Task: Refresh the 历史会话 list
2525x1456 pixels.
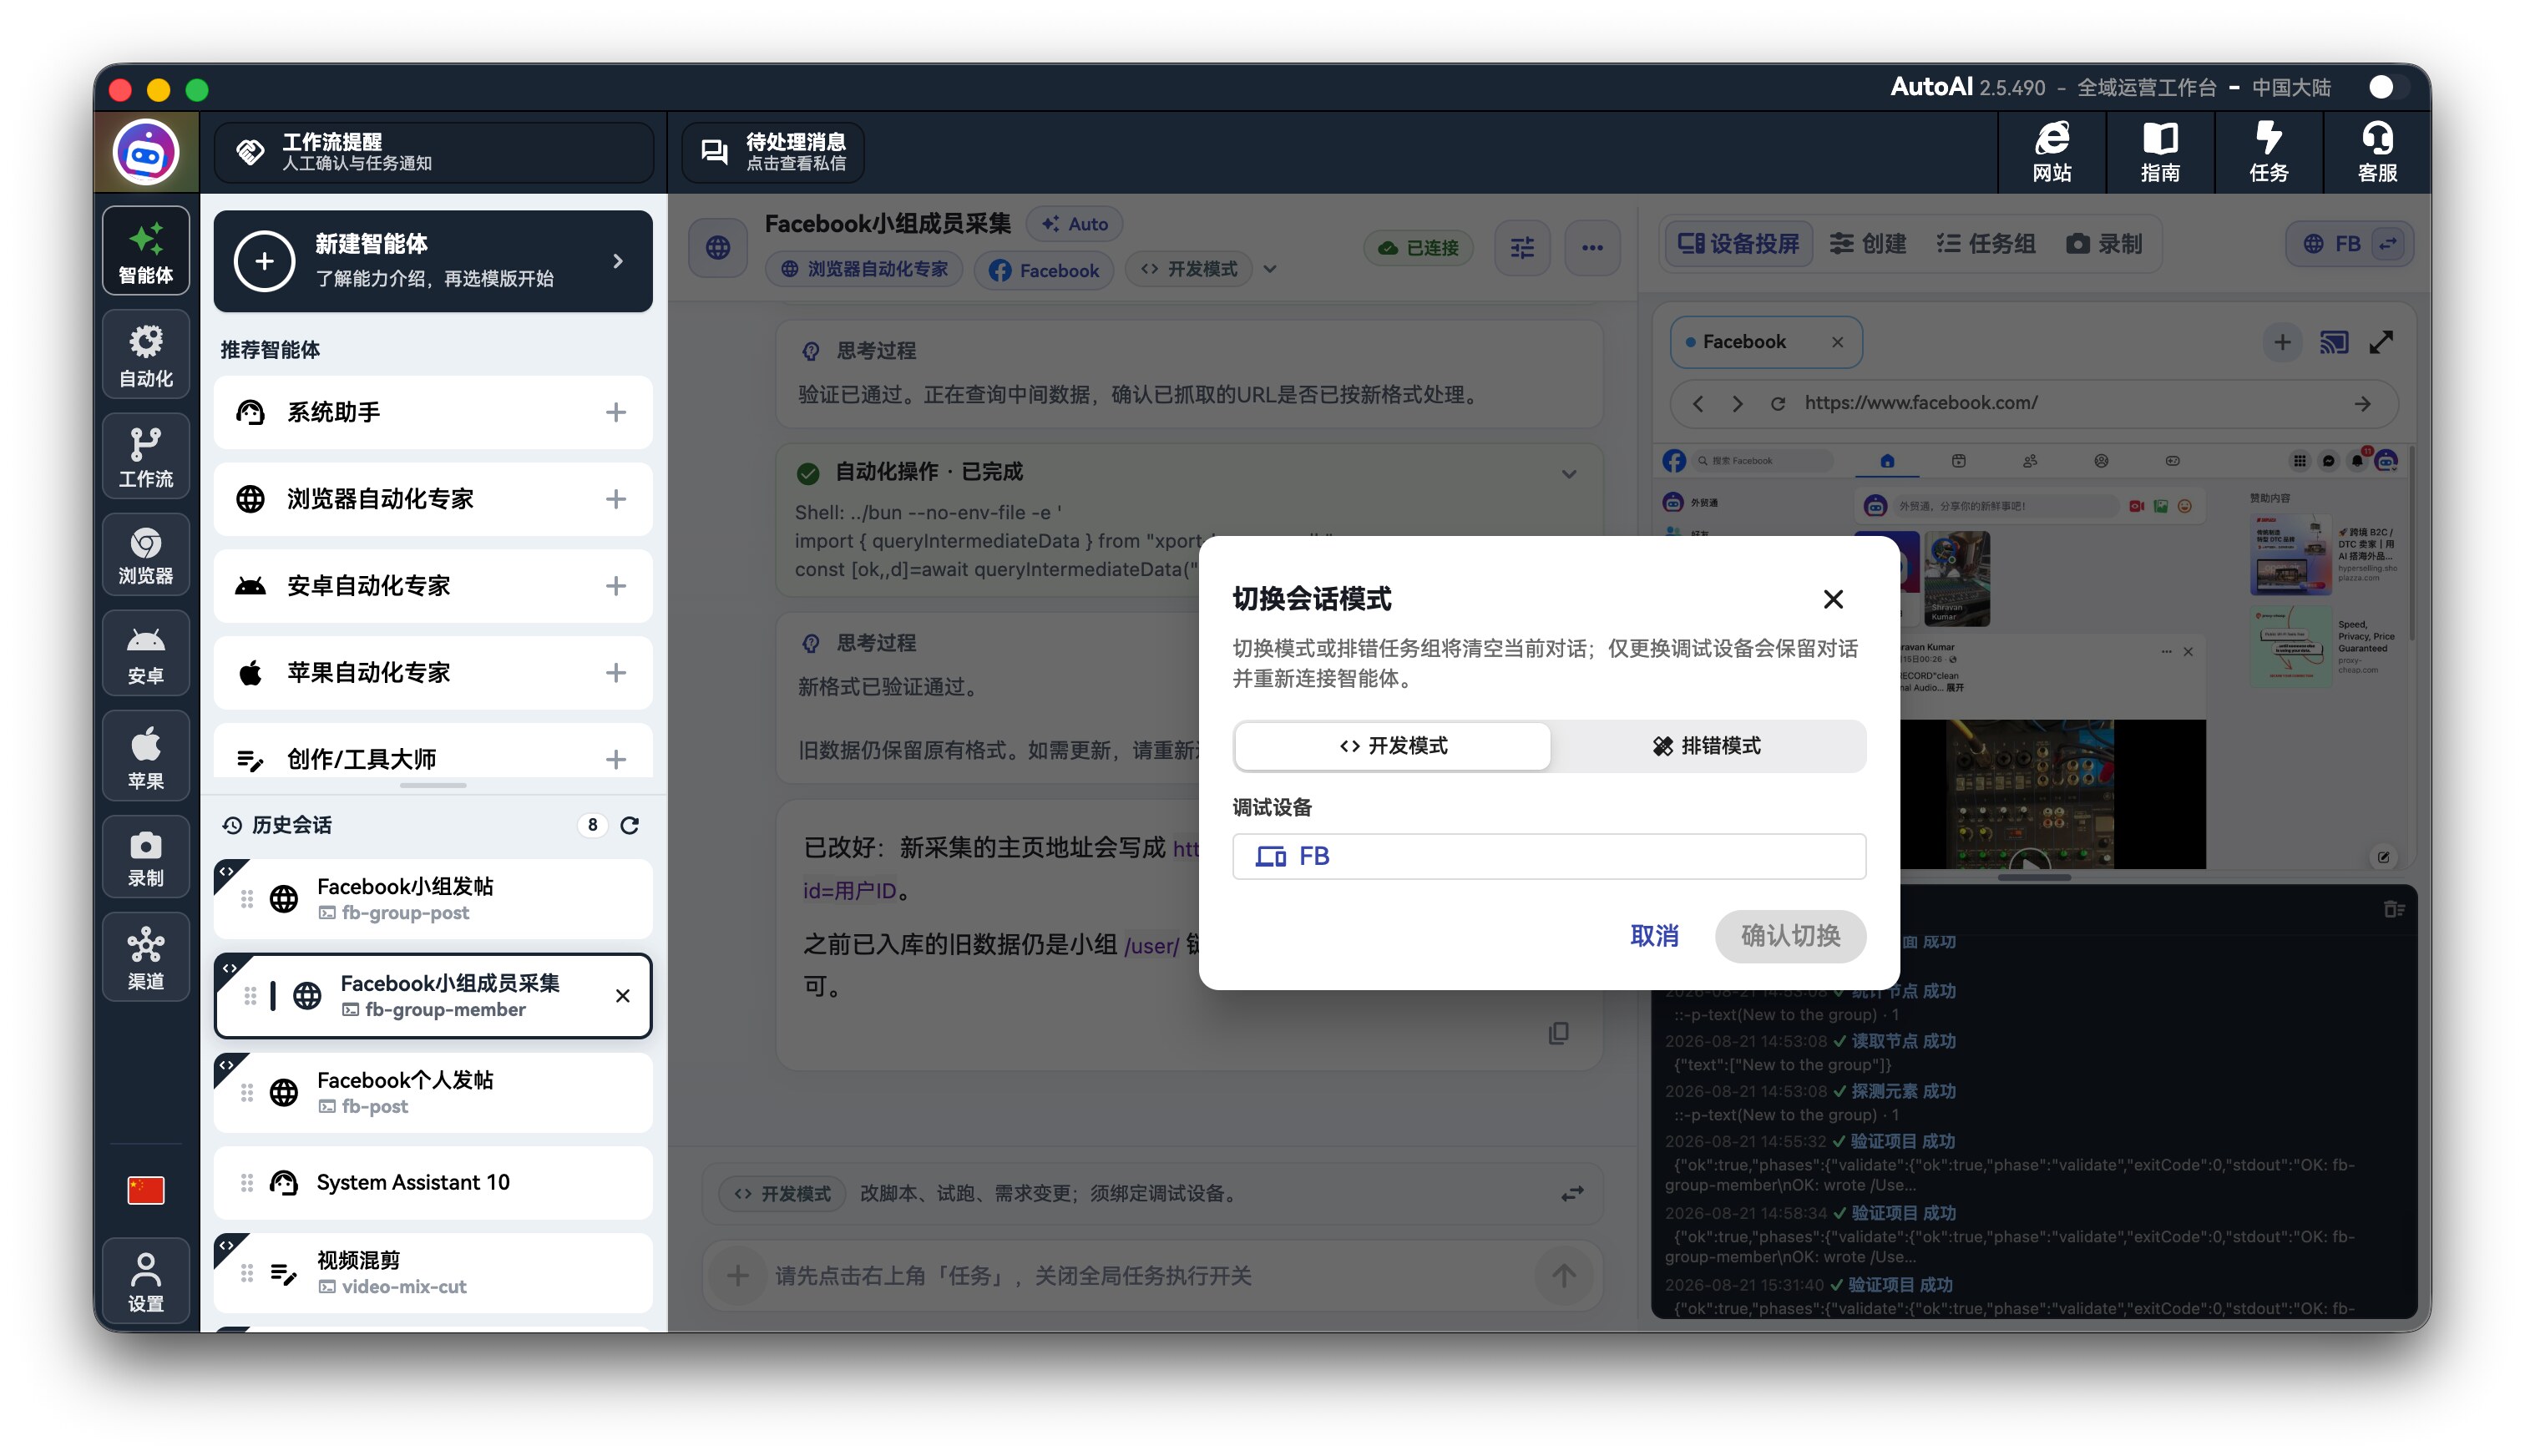Action: pos(630,825)
